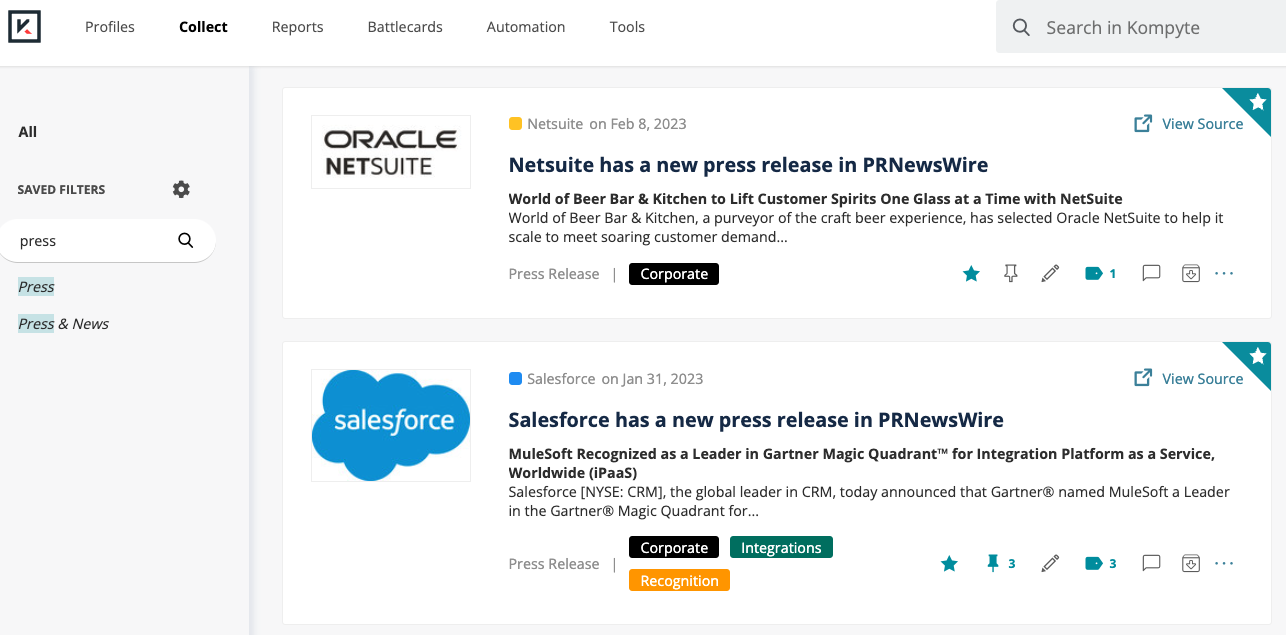The height and width of the screenshot is (635, 1286).
Task: Open the Tools menu
Action: click(x=627, y=27)
